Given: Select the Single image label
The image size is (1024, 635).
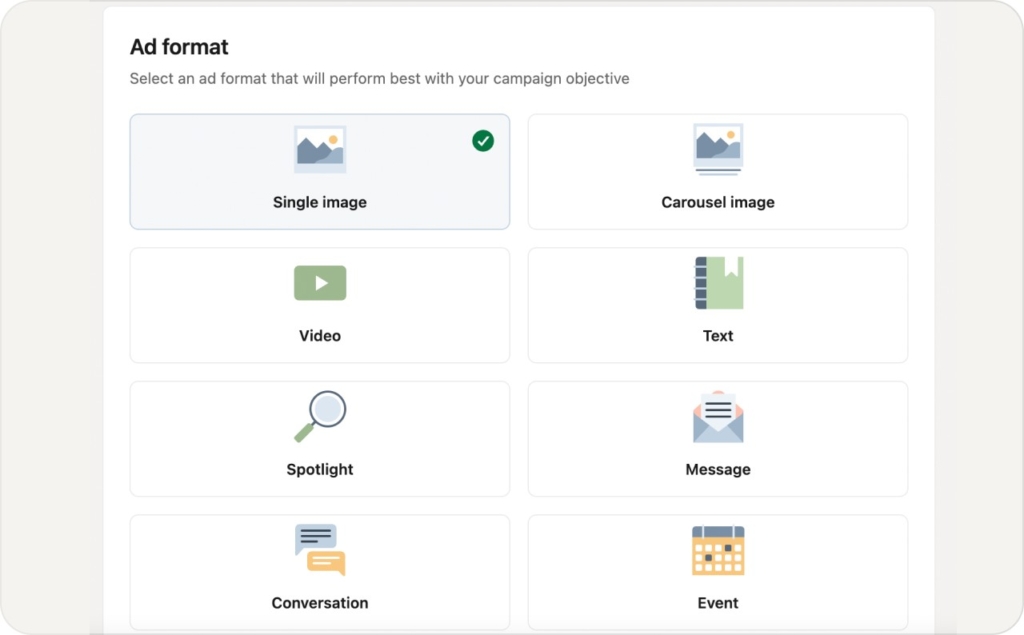Looking at the screenshot, I should (x=320, y=202).
